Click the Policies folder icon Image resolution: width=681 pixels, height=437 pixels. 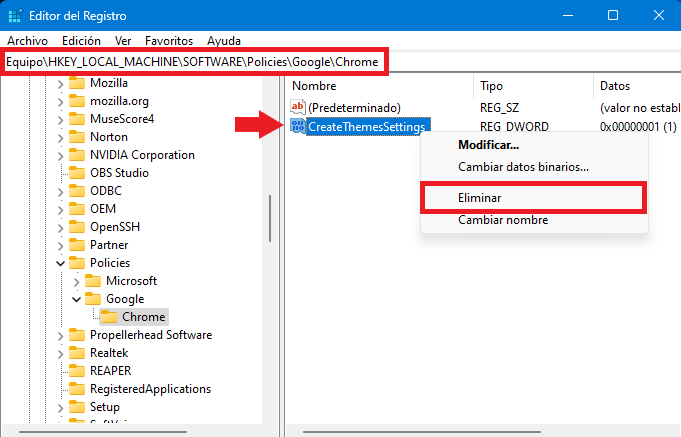(77, 263)
